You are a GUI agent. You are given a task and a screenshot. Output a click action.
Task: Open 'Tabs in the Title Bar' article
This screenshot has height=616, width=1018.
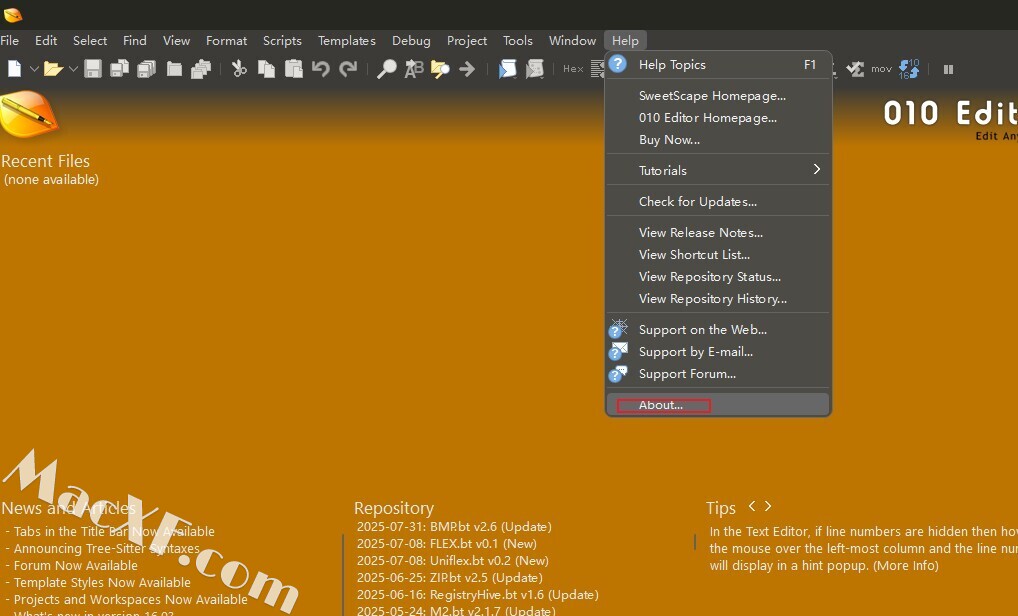[114, 531]
